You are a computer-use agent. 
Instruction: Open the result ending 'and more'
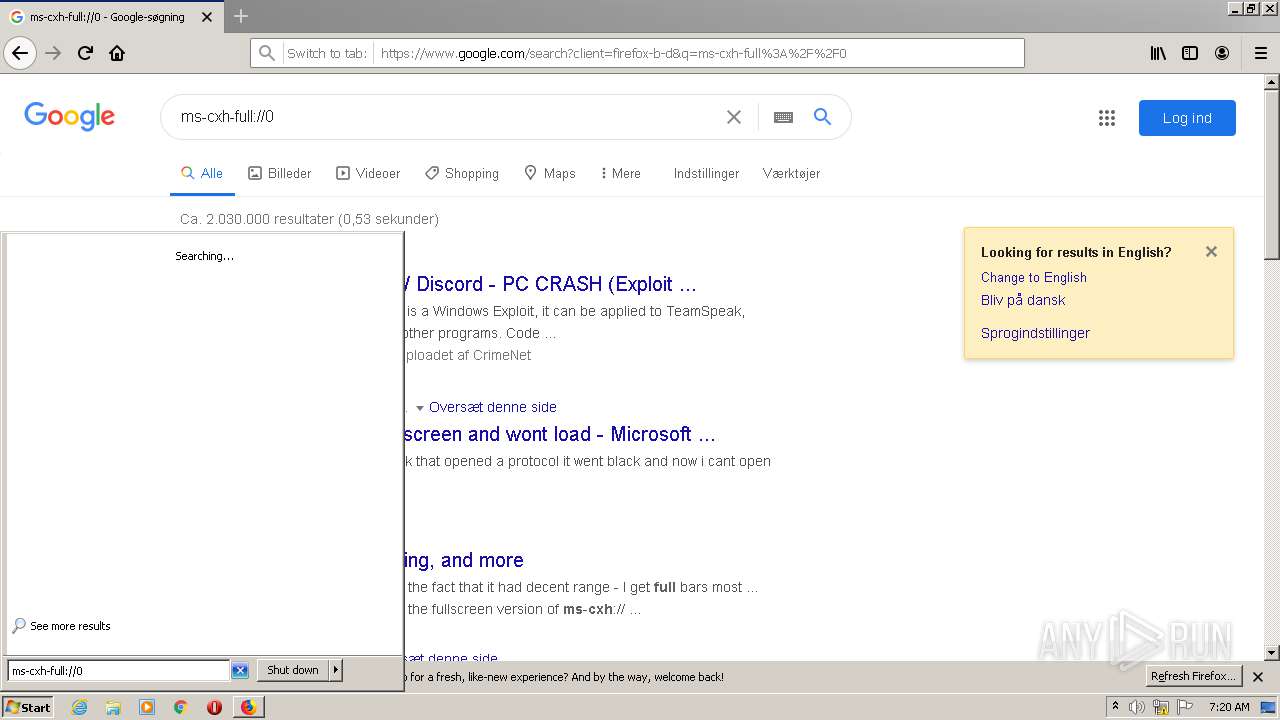tap(464, 560)
